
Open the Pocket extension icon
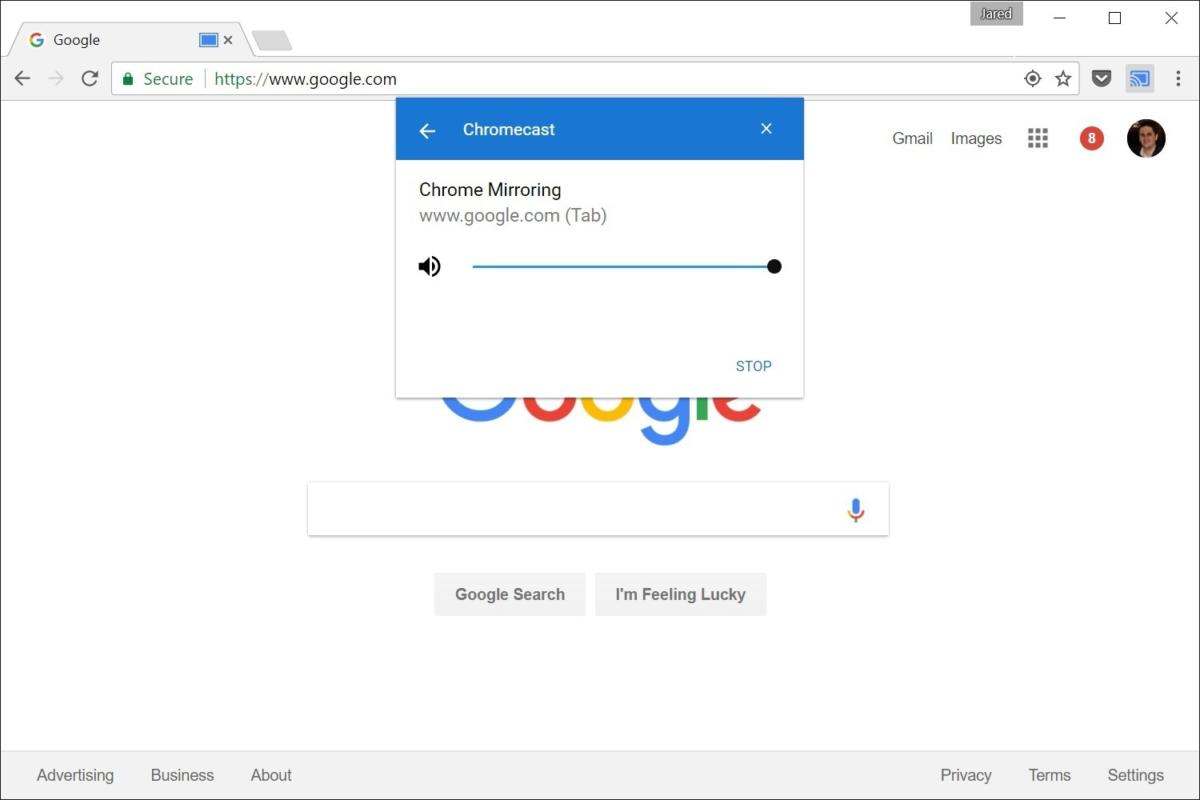(1101, 78)
